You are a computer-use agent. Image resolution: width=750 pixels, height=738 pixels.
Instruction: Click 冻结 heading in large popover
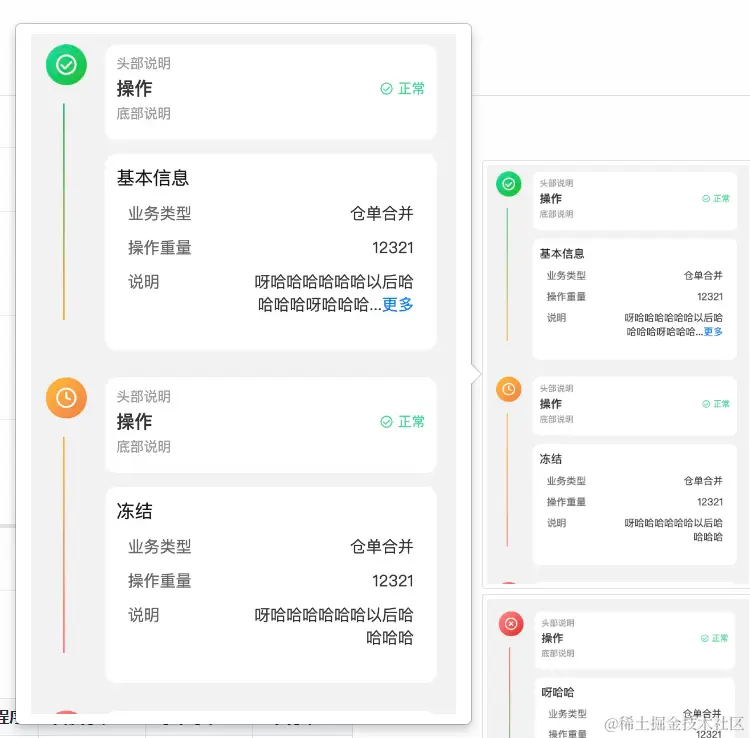[134, 510]
